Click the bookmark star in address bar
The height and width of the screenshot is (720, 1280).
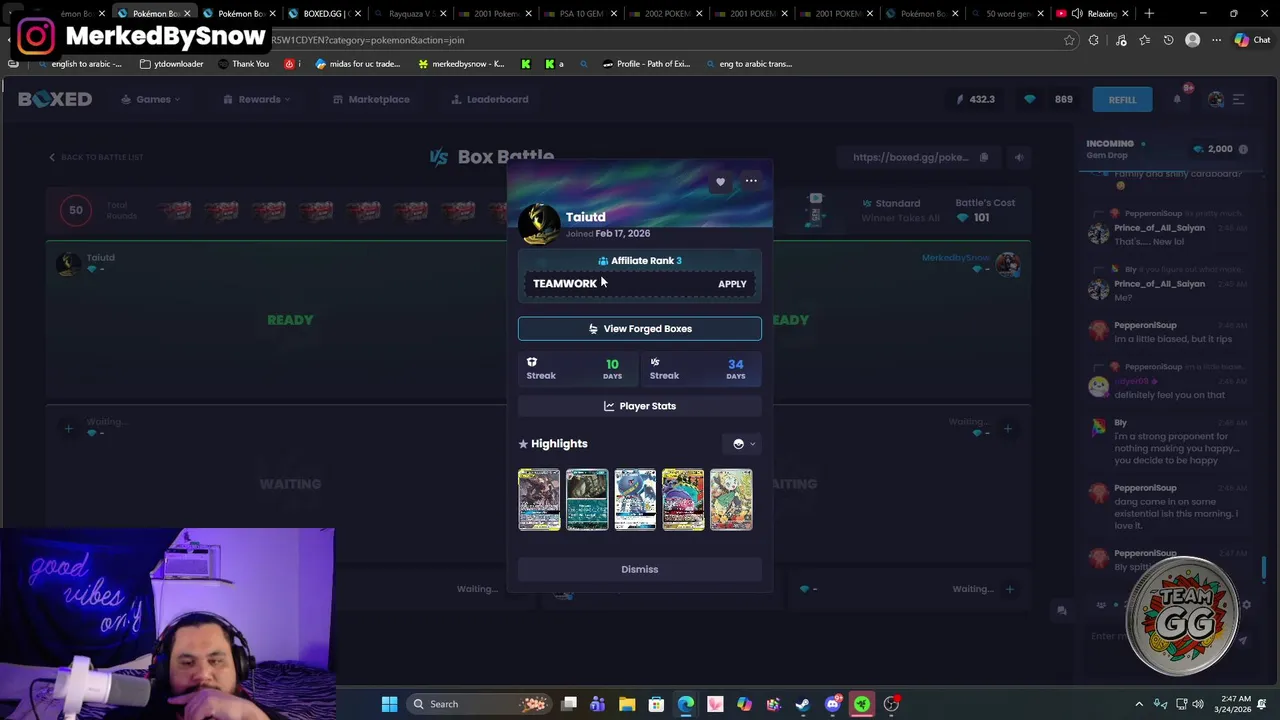coord(1069,40)
